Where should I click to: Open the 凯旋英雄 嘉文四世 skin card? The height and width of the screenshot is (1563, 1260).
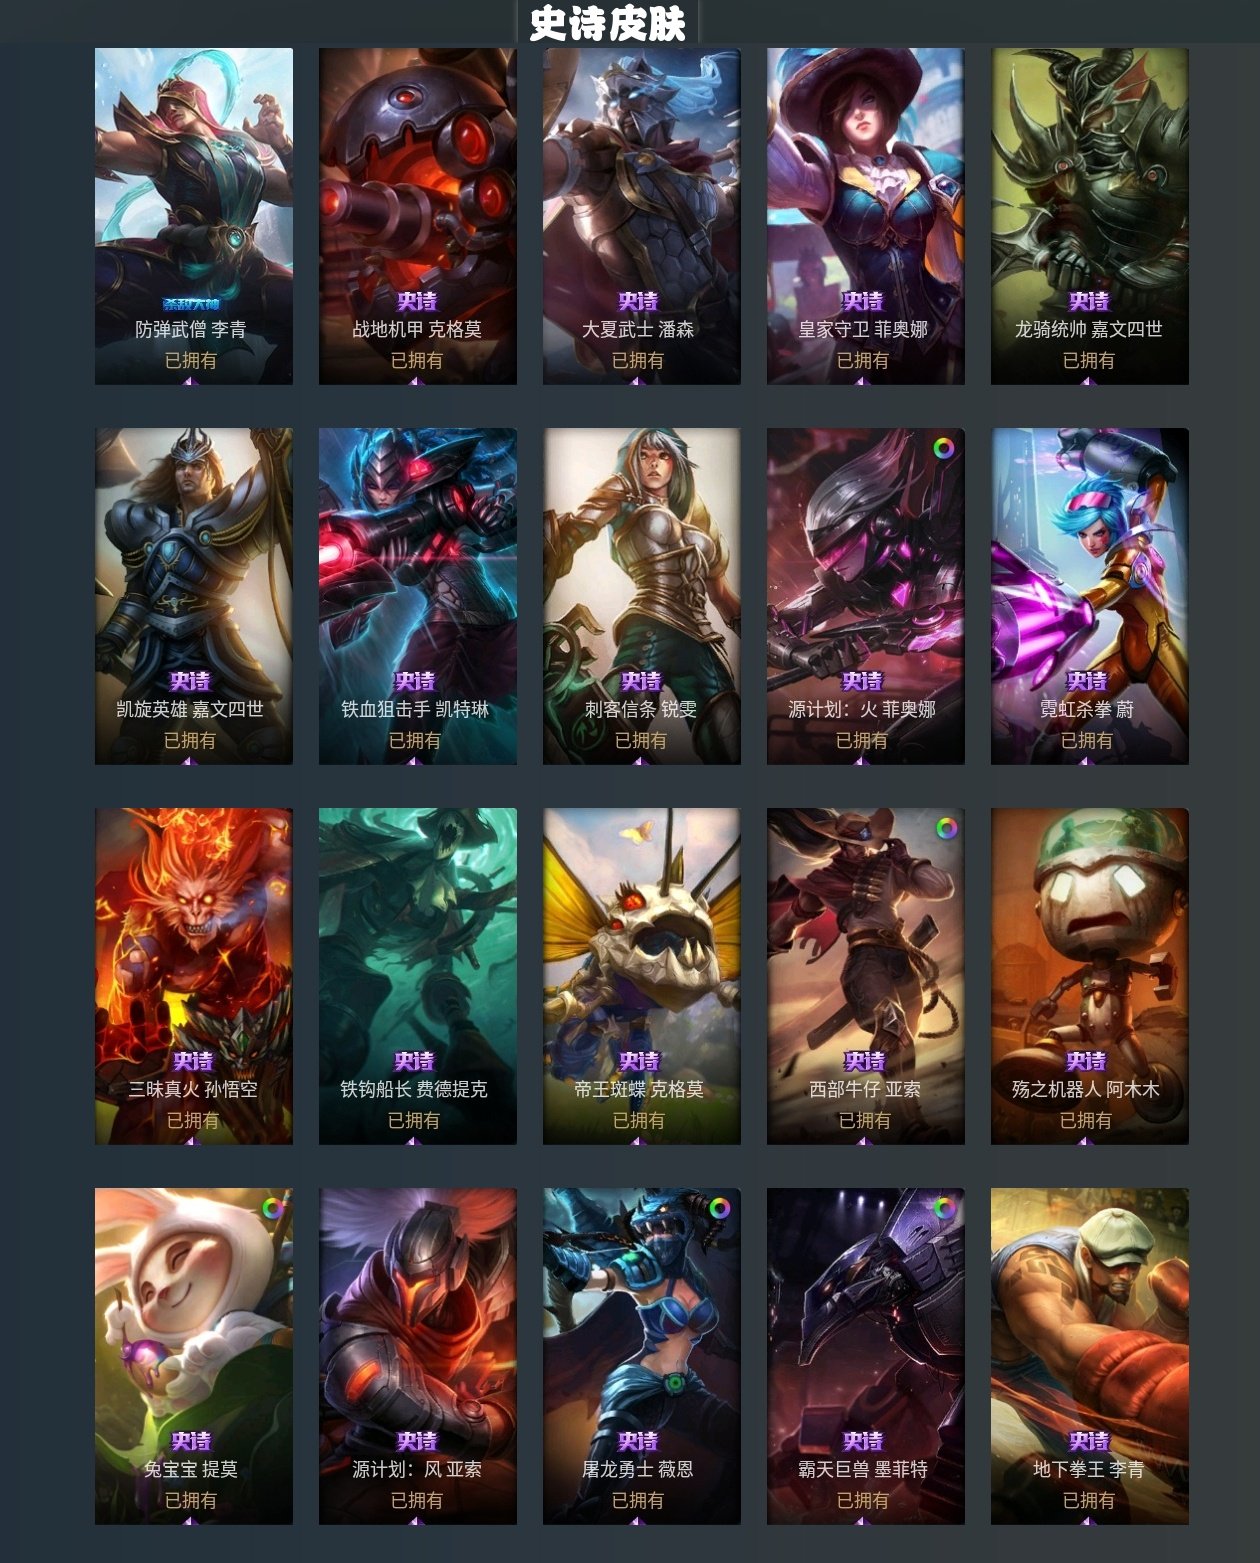(x=194, y=596)
